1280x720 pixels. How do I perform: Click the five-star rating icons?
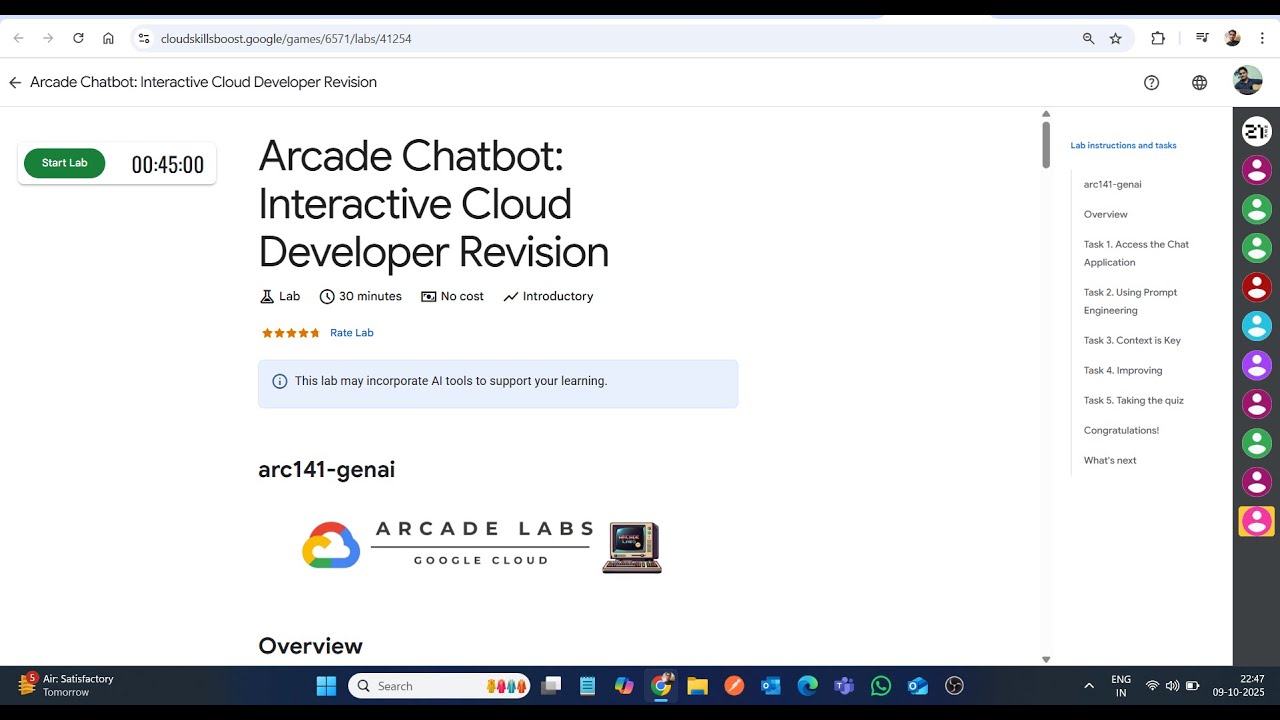(x=291, y=333)
